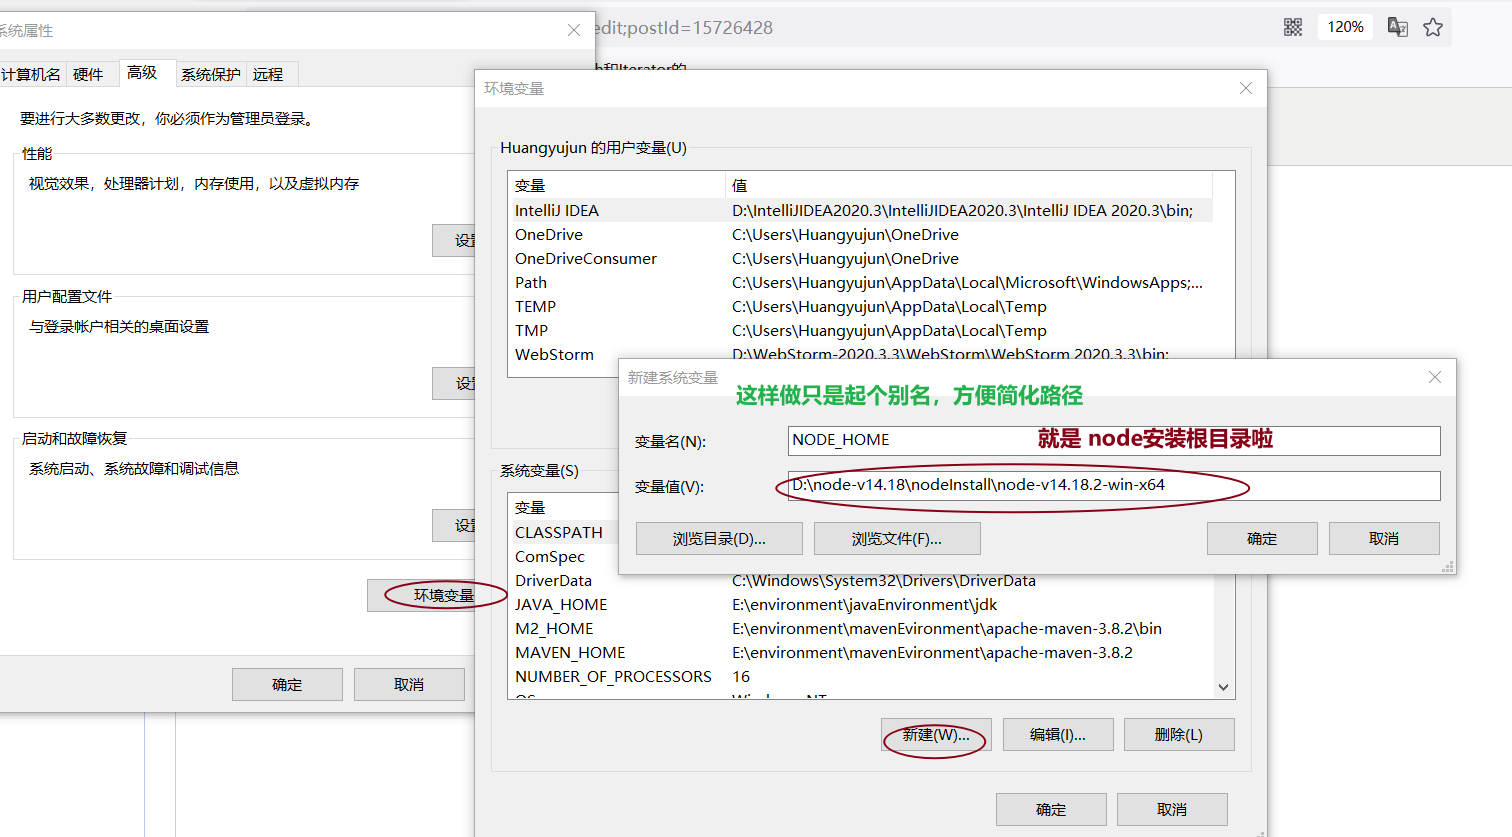Switch to the 硬件 tab
1512x837 pixels.
(90, 73)
